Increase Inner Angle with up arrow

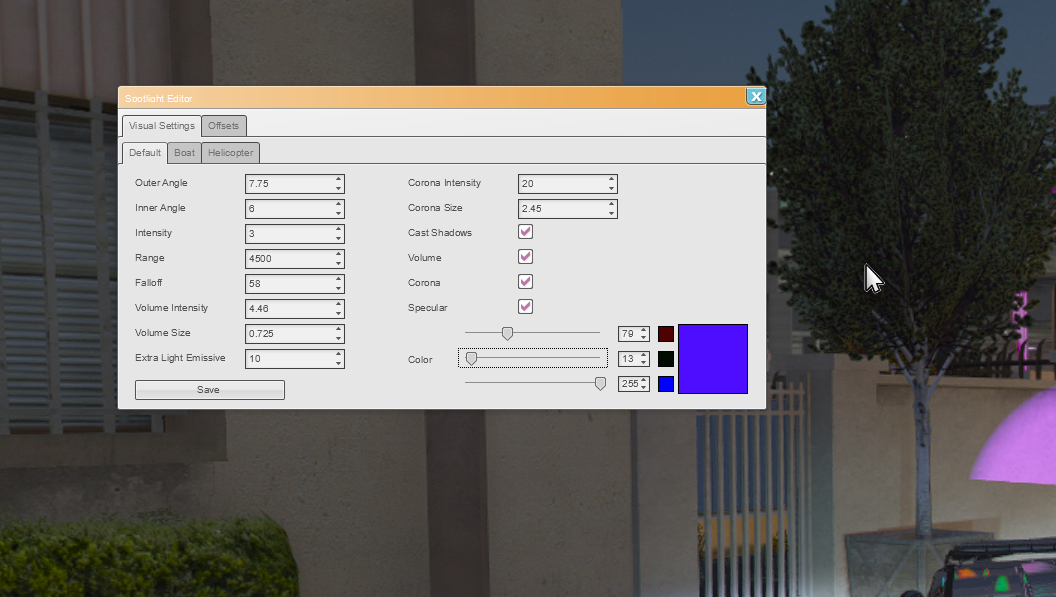pyautogui.click(x=339, y=204)
